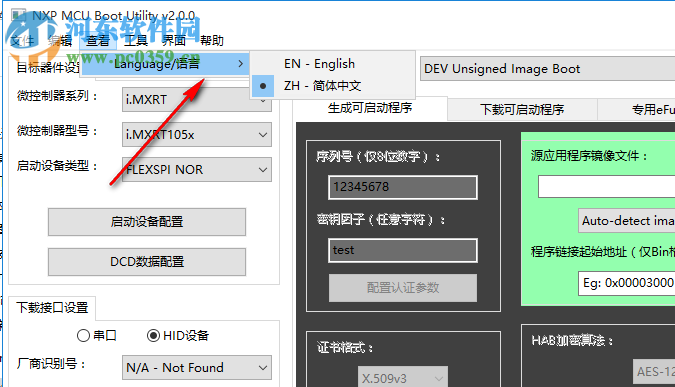Click the 源应用程序镜像文件 path field

[x=607, y=187]
